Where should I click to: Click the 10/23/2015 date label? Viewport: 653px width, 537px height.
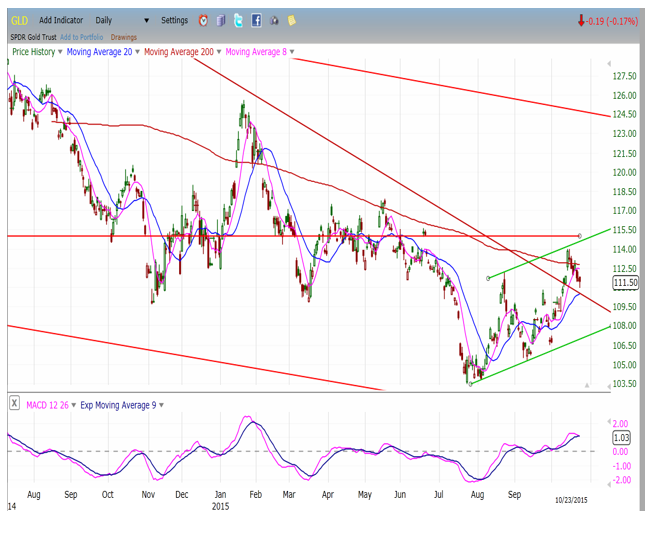pos(571,500)
